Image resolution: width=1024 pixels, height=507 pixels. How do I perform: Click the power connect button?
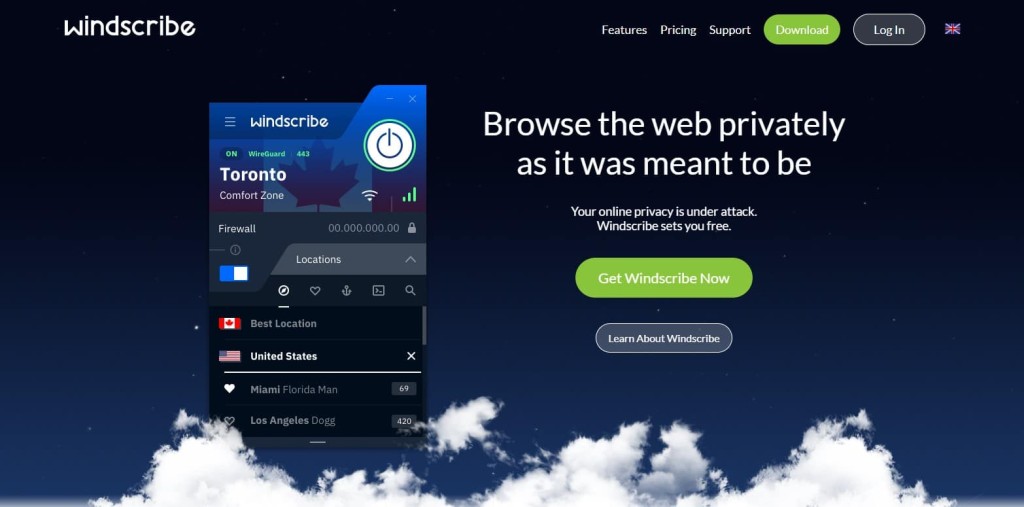(389, 145)
